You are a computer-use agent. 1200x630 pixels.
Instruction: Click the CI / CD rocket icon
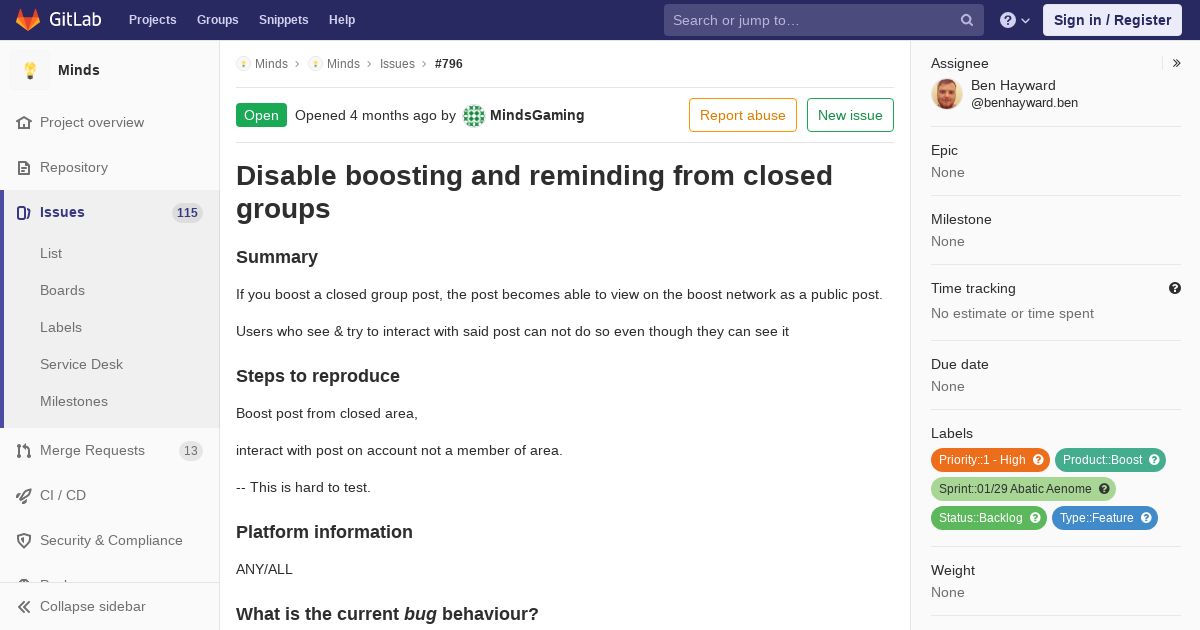(24, 495)
